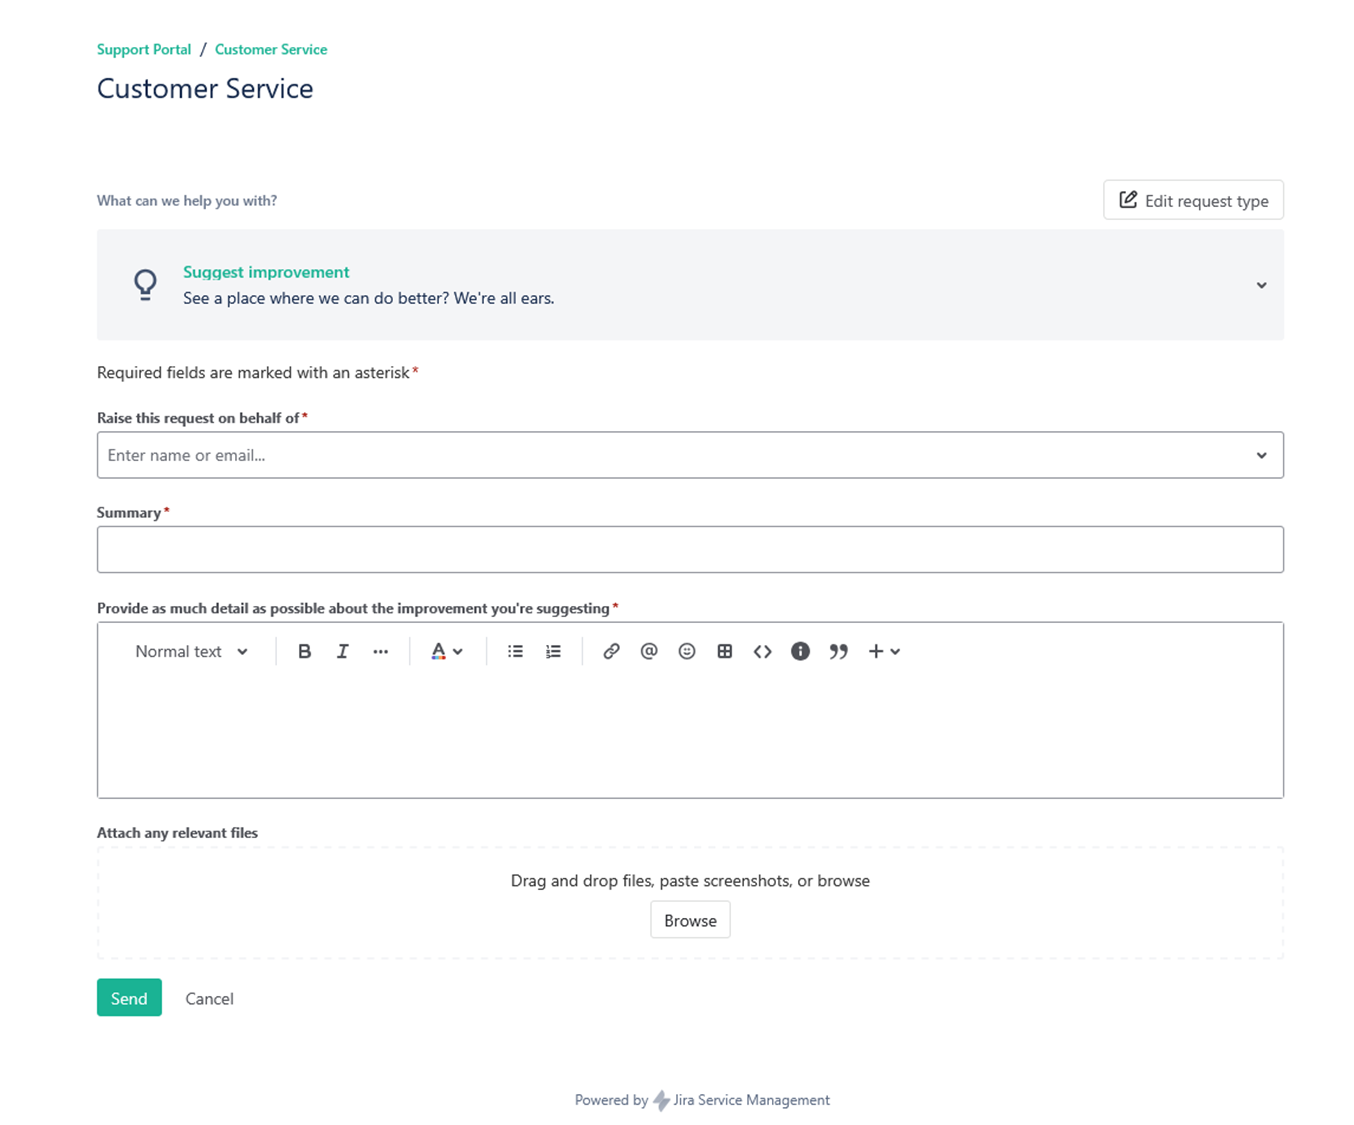Go to Support Portal breadcrumb link
Viewport: 1354px width, 1125px height.
[x=144, y=49]
